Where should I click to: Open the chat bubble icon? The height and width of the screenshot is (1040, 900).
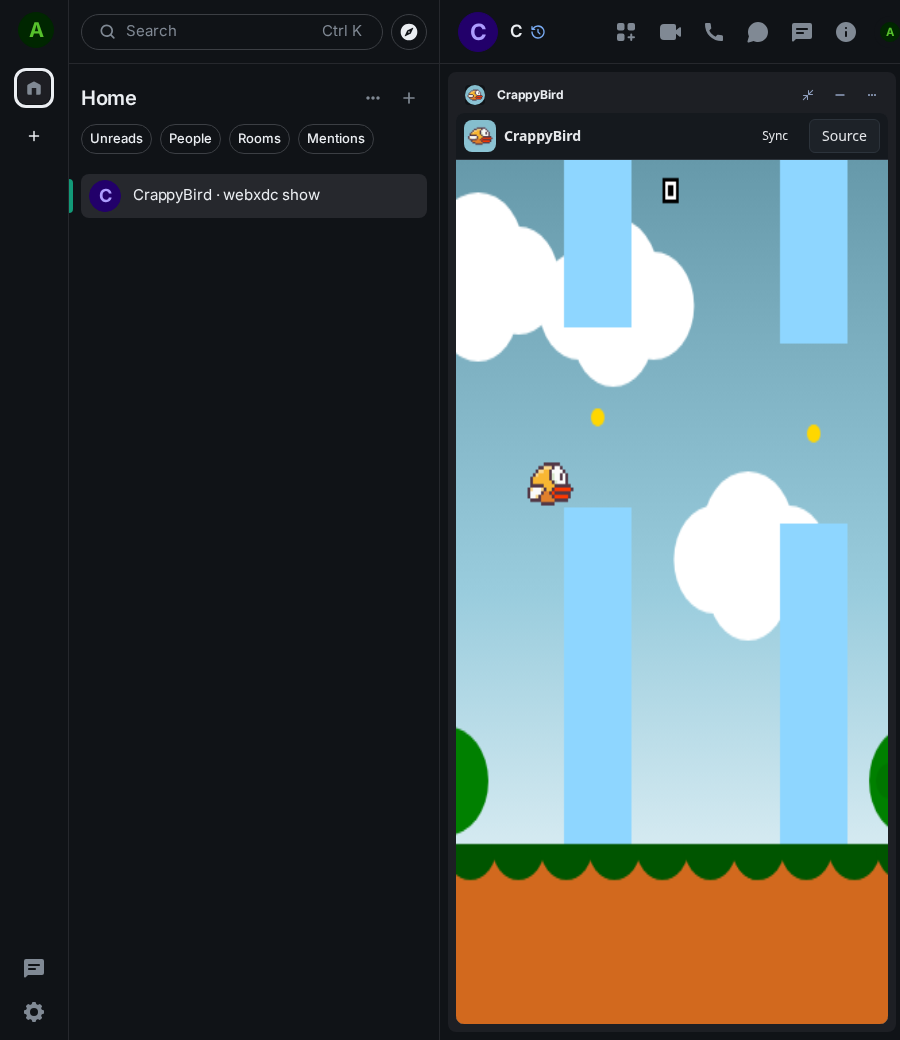point(757,32)
